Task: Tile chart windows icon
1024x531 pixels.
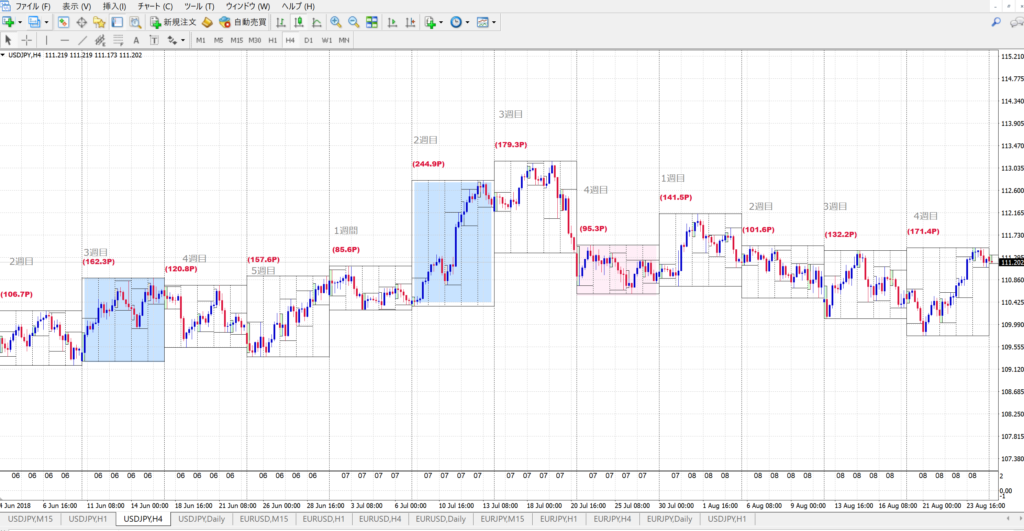Action: point(372,22)
